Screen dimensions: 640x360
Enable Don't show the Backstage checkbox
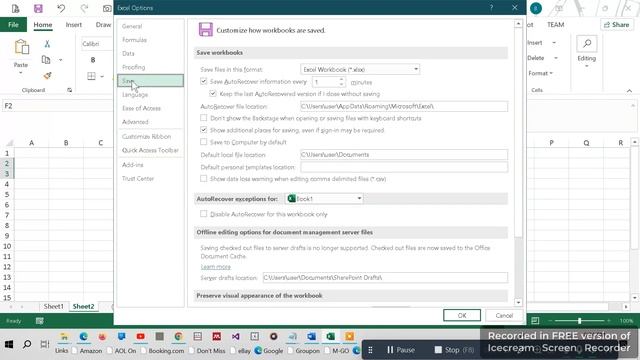(x=204, y=118)
